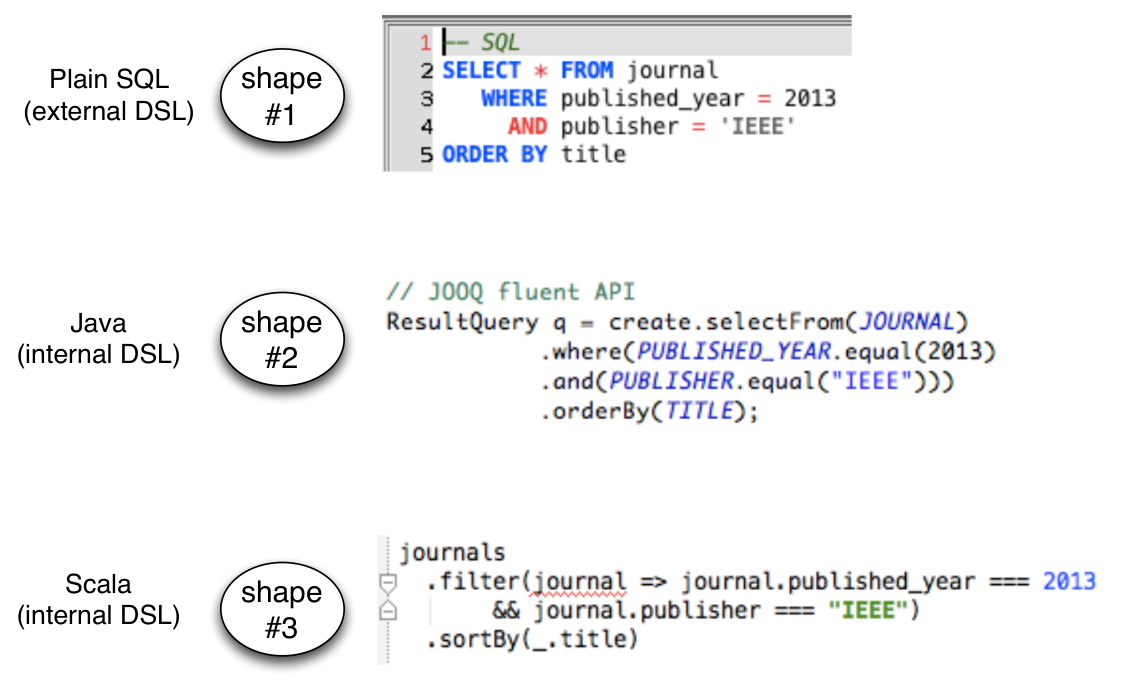Click the underlined "journal" parameter in .filter
This screenshot has width=1127, height=695.
[579, 582]
